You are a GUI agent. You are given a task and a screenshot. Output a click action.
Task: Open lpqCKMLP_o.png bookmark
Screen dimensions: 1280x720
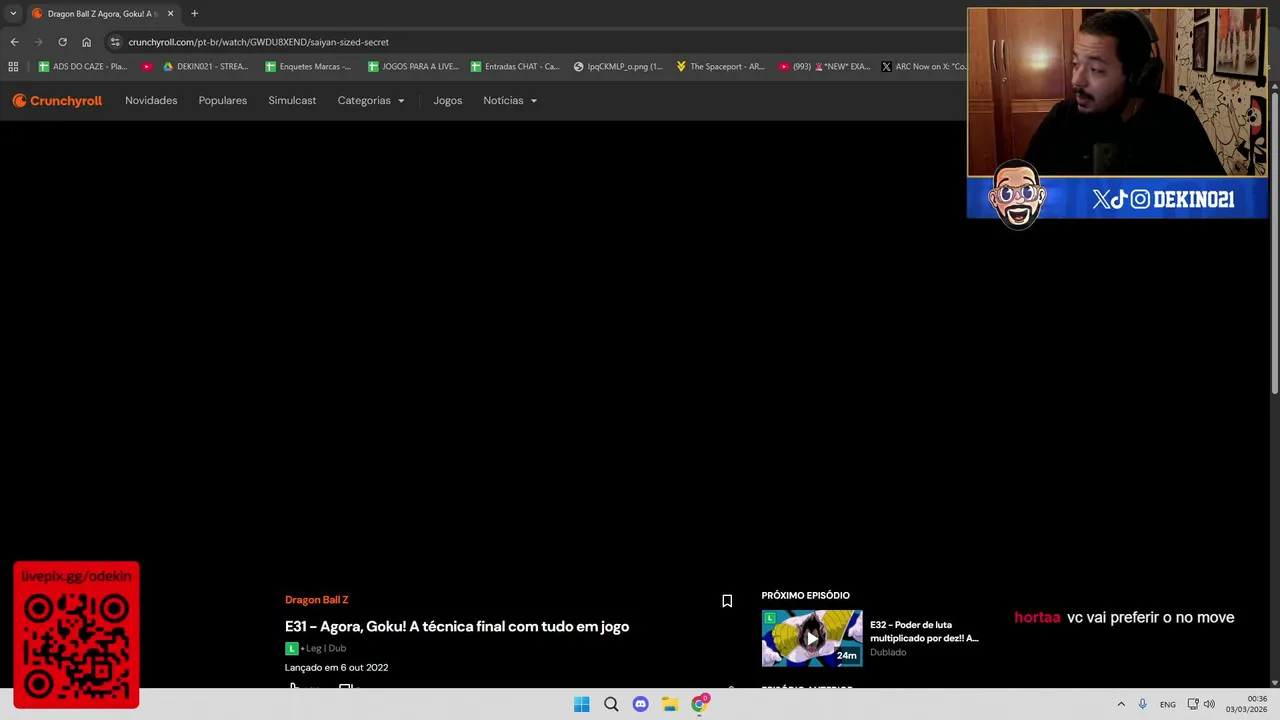pyautogui.click(x=617, y=66)
